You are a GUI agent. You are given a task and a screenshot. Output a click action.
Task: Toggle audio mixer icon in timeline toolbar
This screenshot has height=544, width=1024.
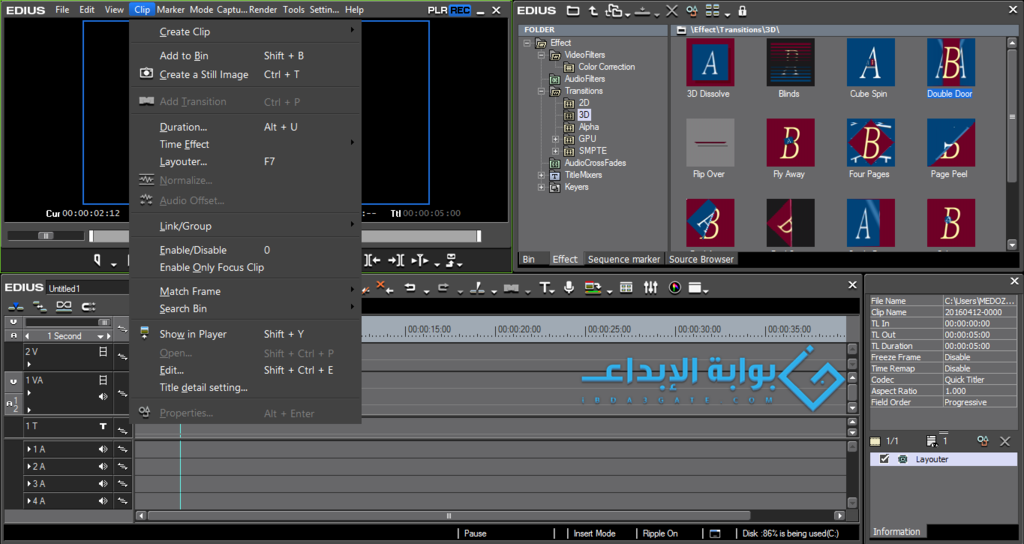tap(650, 287)
